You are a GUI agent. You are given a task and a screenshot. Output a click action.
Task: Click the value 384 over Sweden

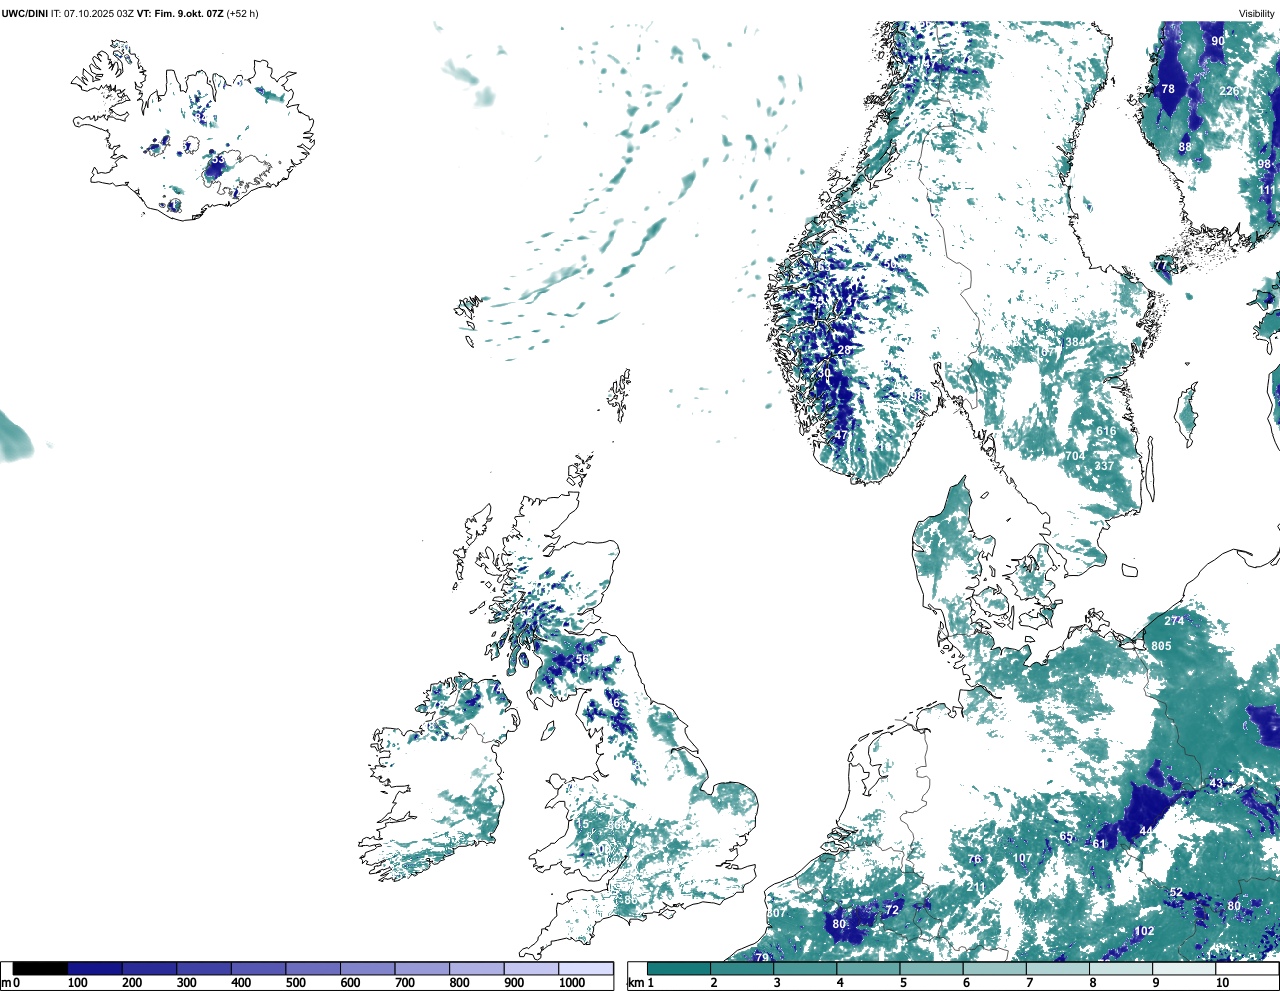(1075, 342)
